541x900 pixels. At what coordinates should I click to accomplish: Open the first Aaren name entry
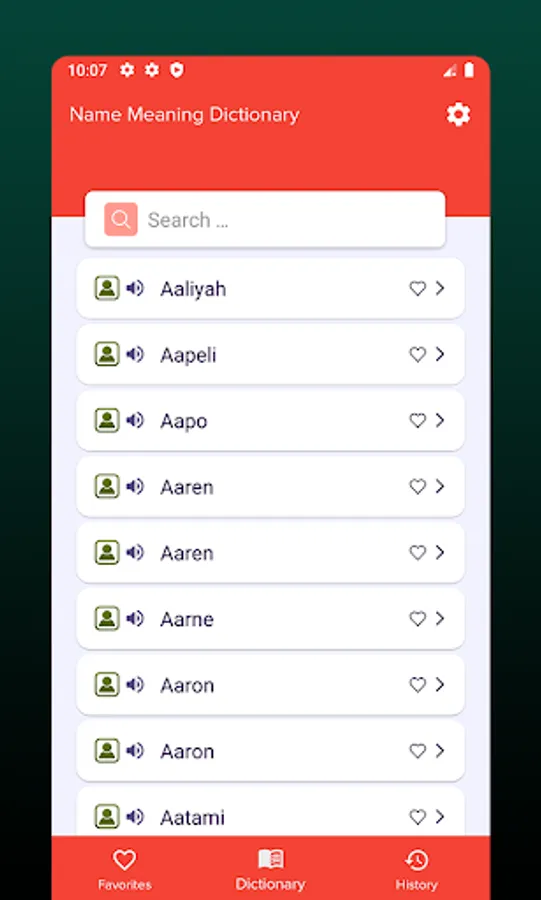270,487
